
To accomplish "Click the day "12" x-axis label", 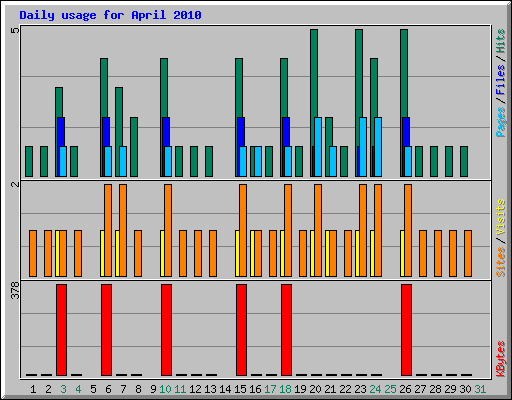I will pos(195,389).
